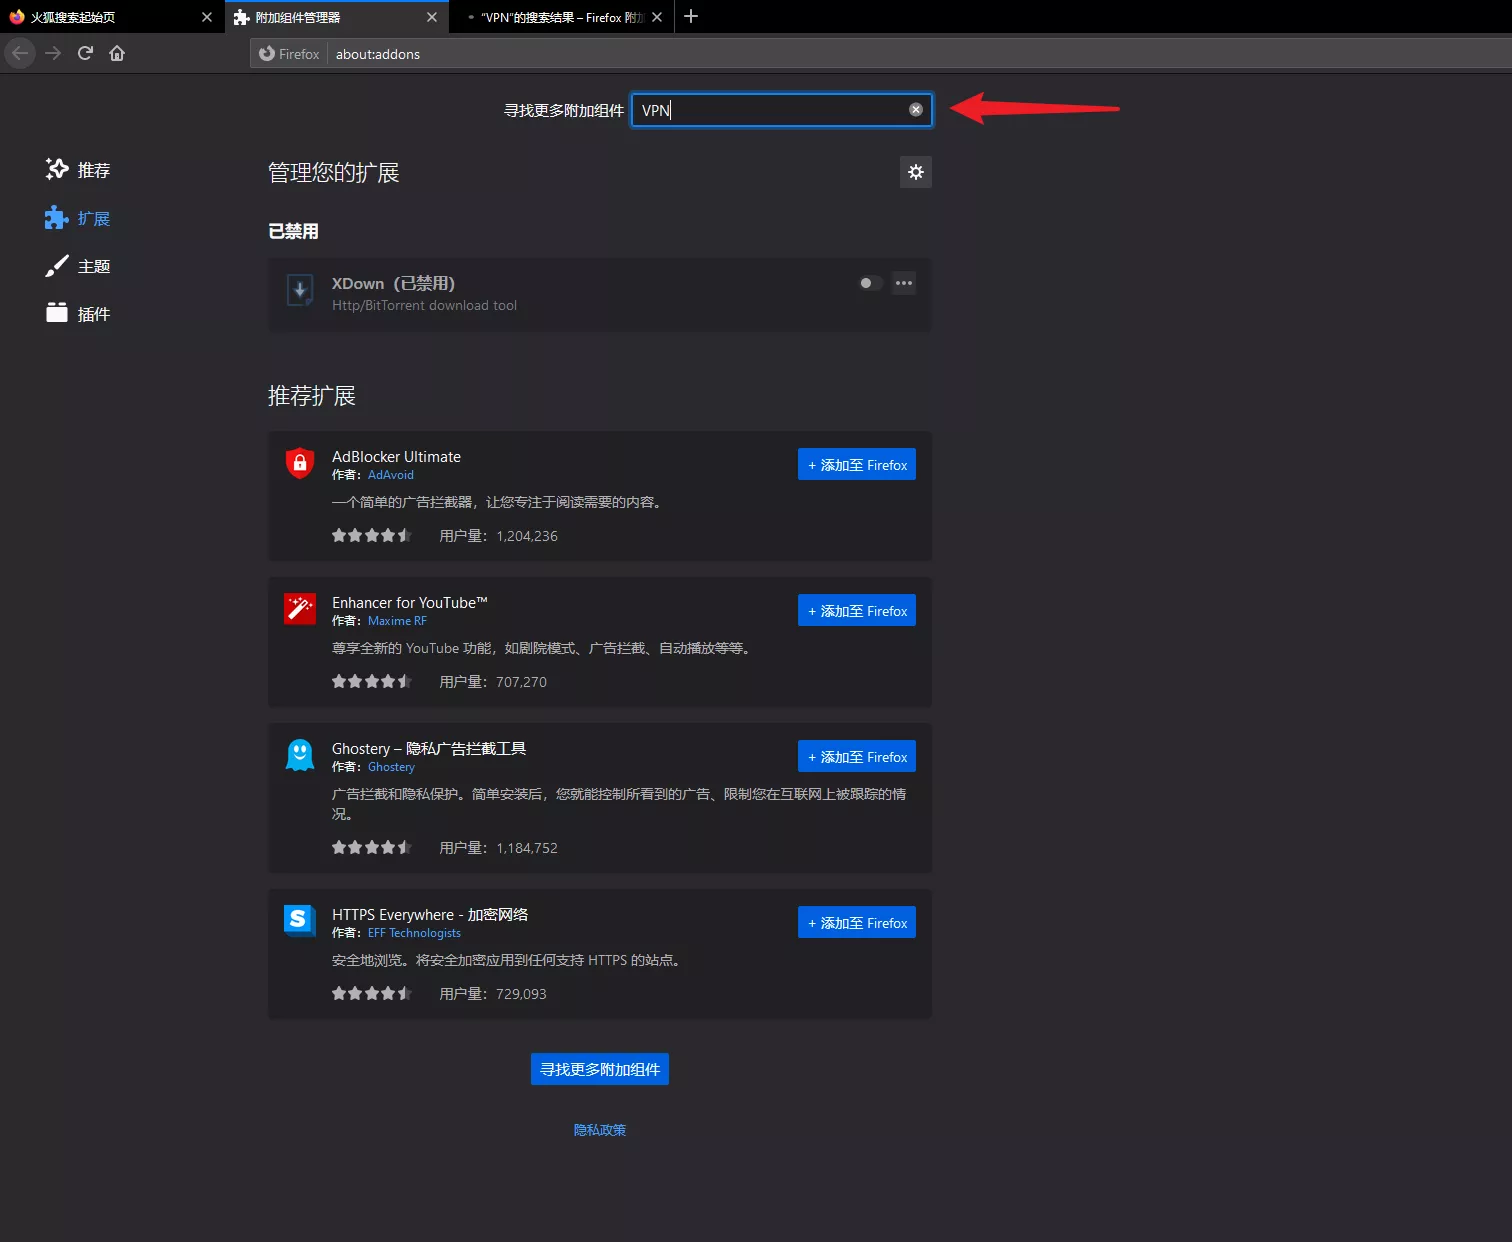Go forward with the forward arrow
The height and width of the screenshot is (1242, 1512).
(53, 53)
